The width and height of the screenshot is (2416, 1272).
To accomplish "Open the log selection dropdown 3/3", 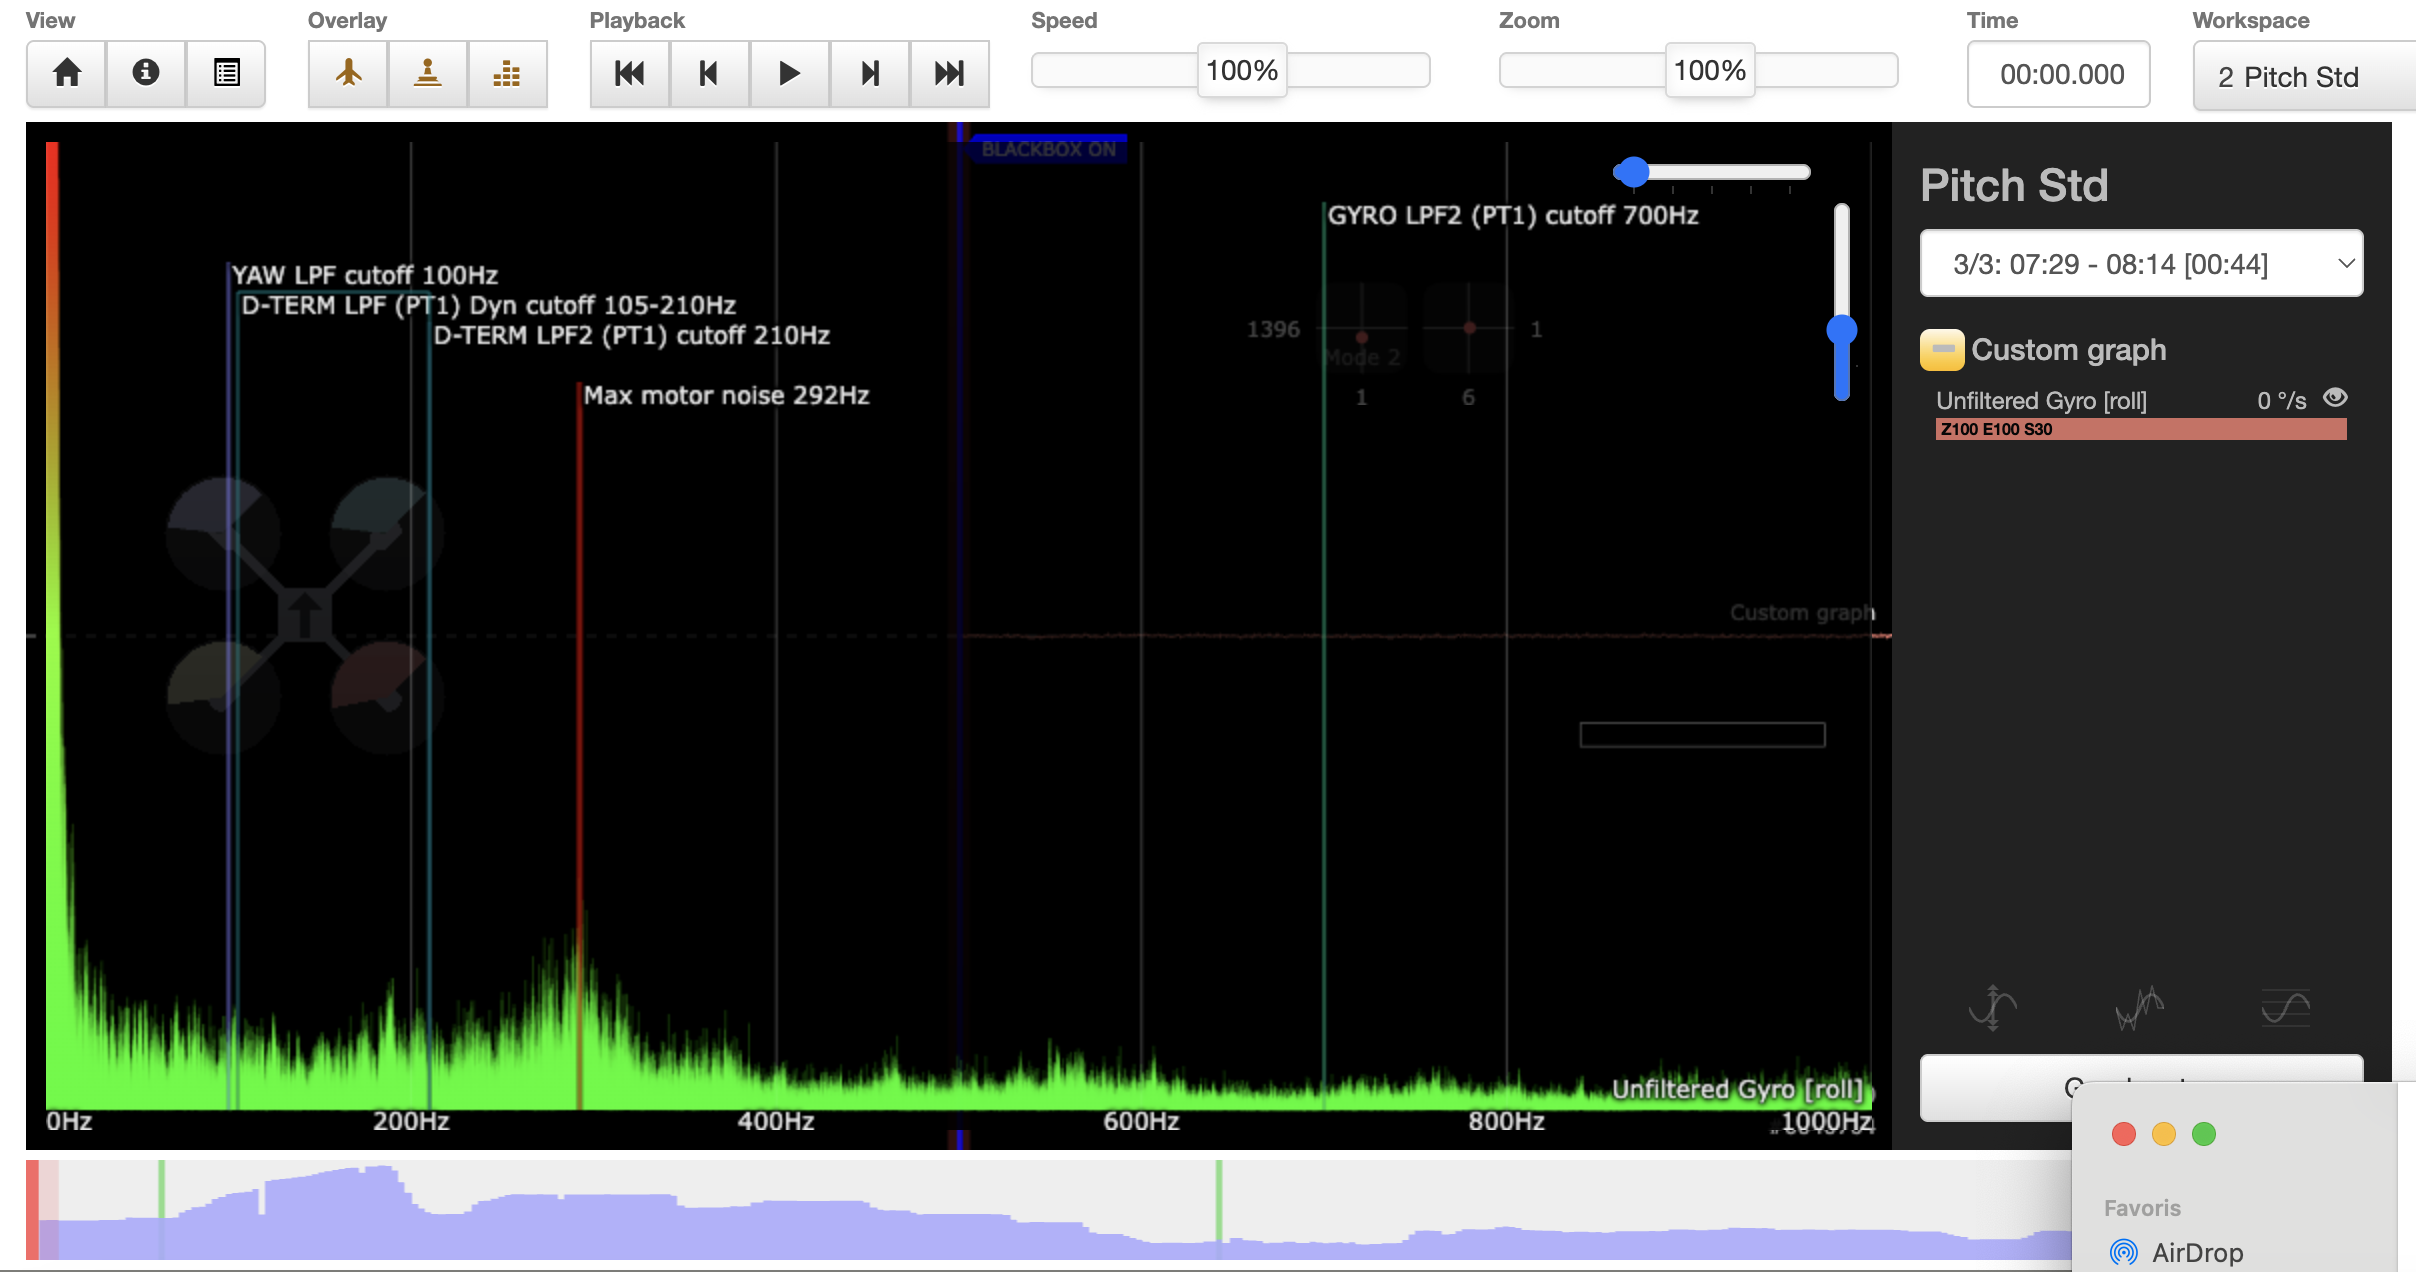I will pyautogui.click(x=2140, y=264).
